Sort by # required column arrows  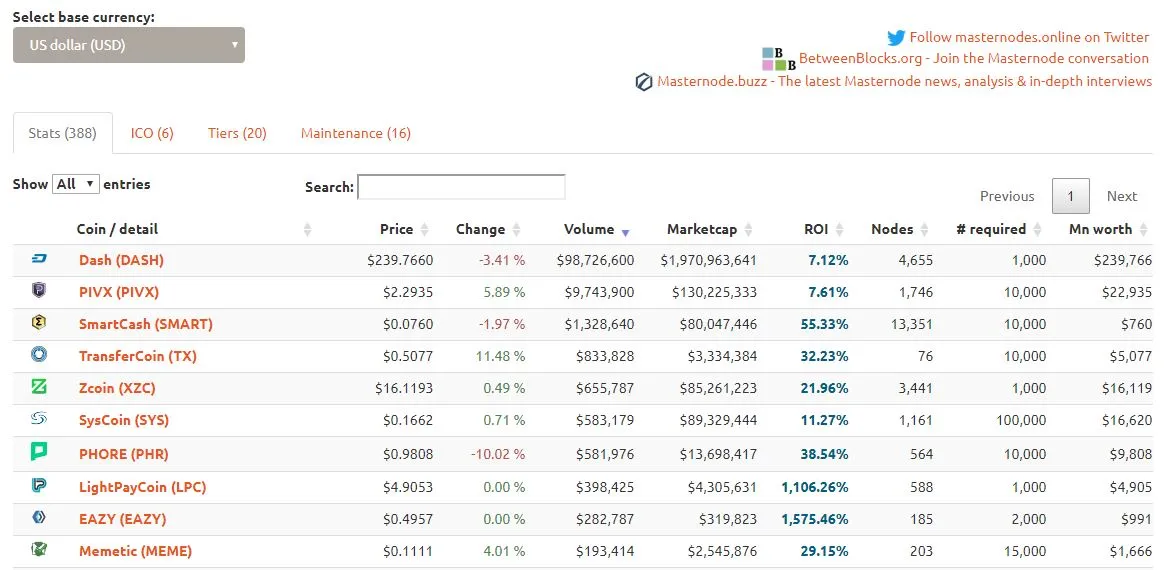click(x=1037, y=229)
